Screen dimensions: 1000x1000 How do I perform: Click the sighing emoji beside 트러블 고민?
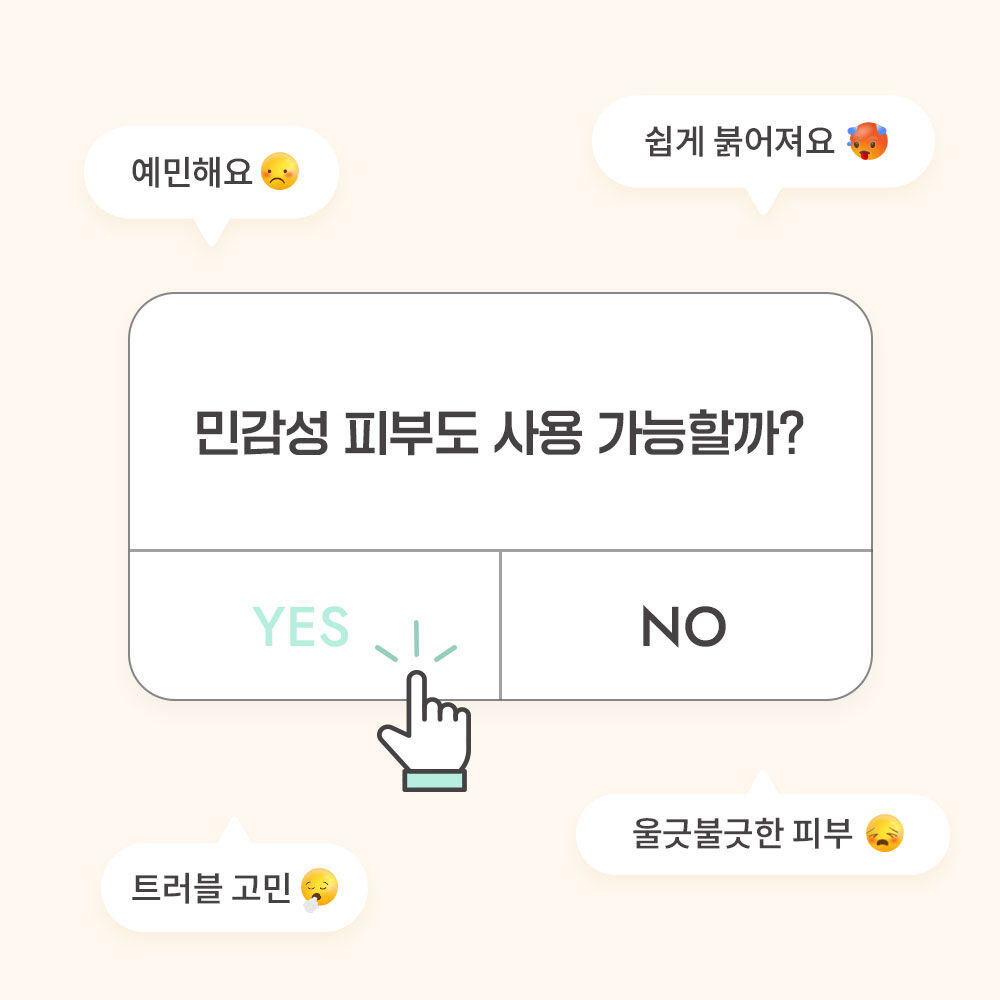click(x=320, y=889)
